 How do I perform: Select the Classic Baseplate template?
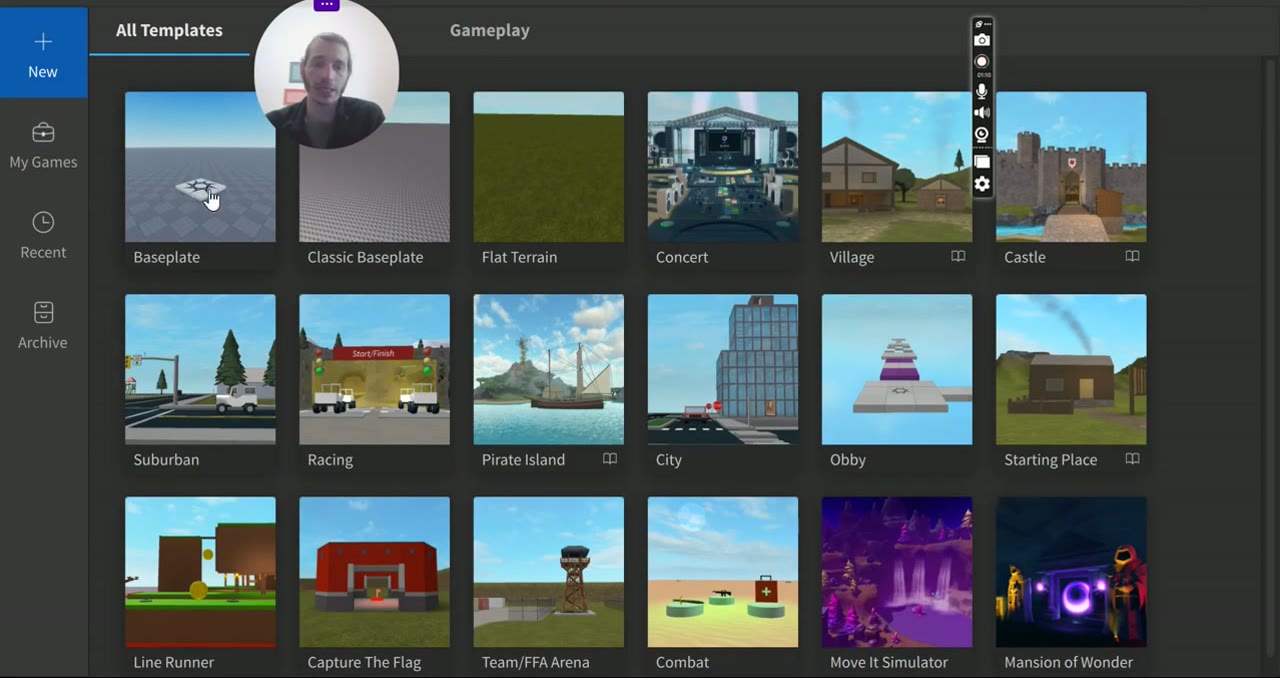[374, 167]
